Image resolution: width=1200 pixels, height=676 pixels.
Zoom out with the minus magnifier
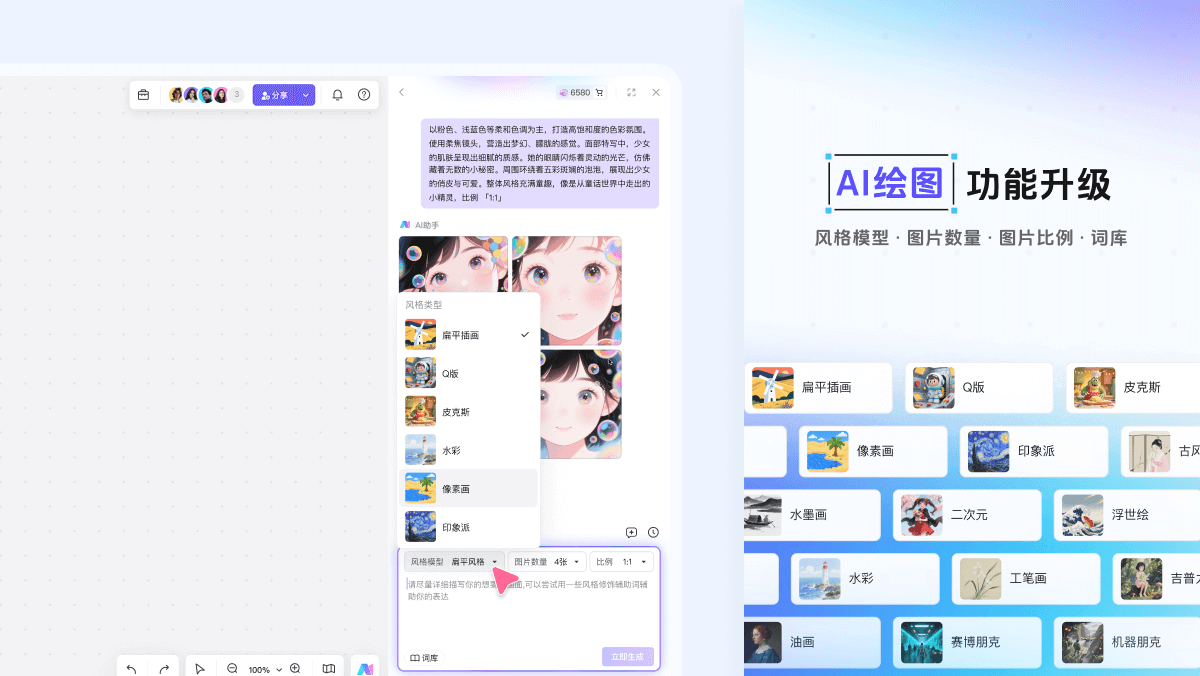(232, 669)
